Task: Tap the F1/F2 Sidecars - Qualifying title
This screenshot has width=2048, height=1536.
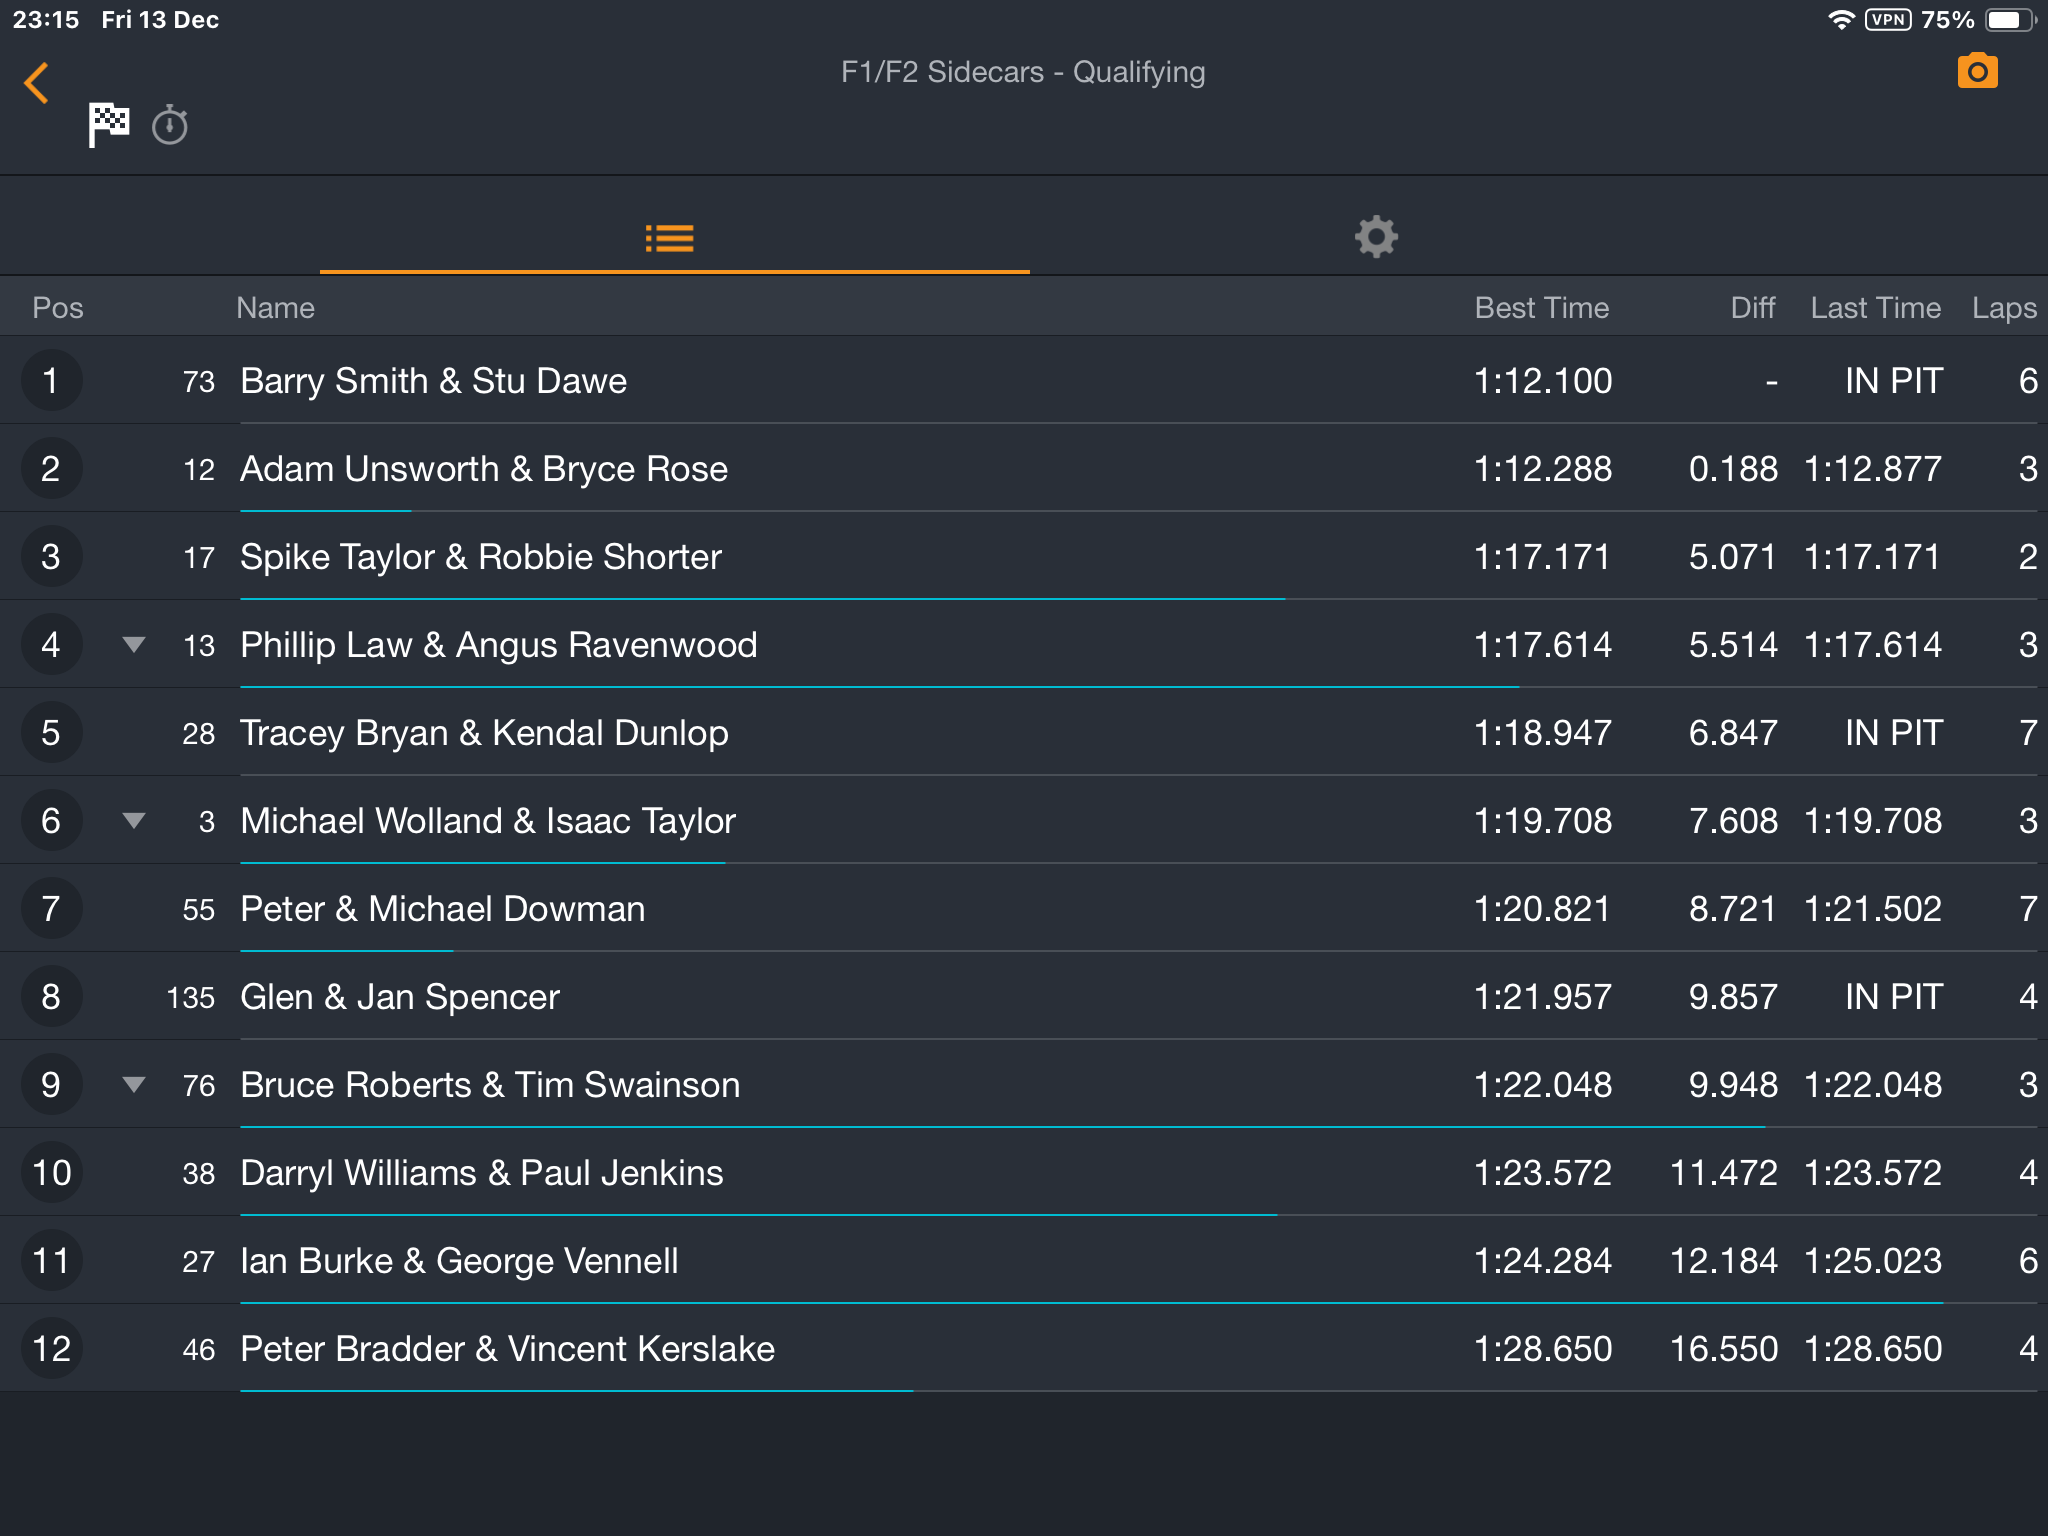Action: pos(1023,72)
